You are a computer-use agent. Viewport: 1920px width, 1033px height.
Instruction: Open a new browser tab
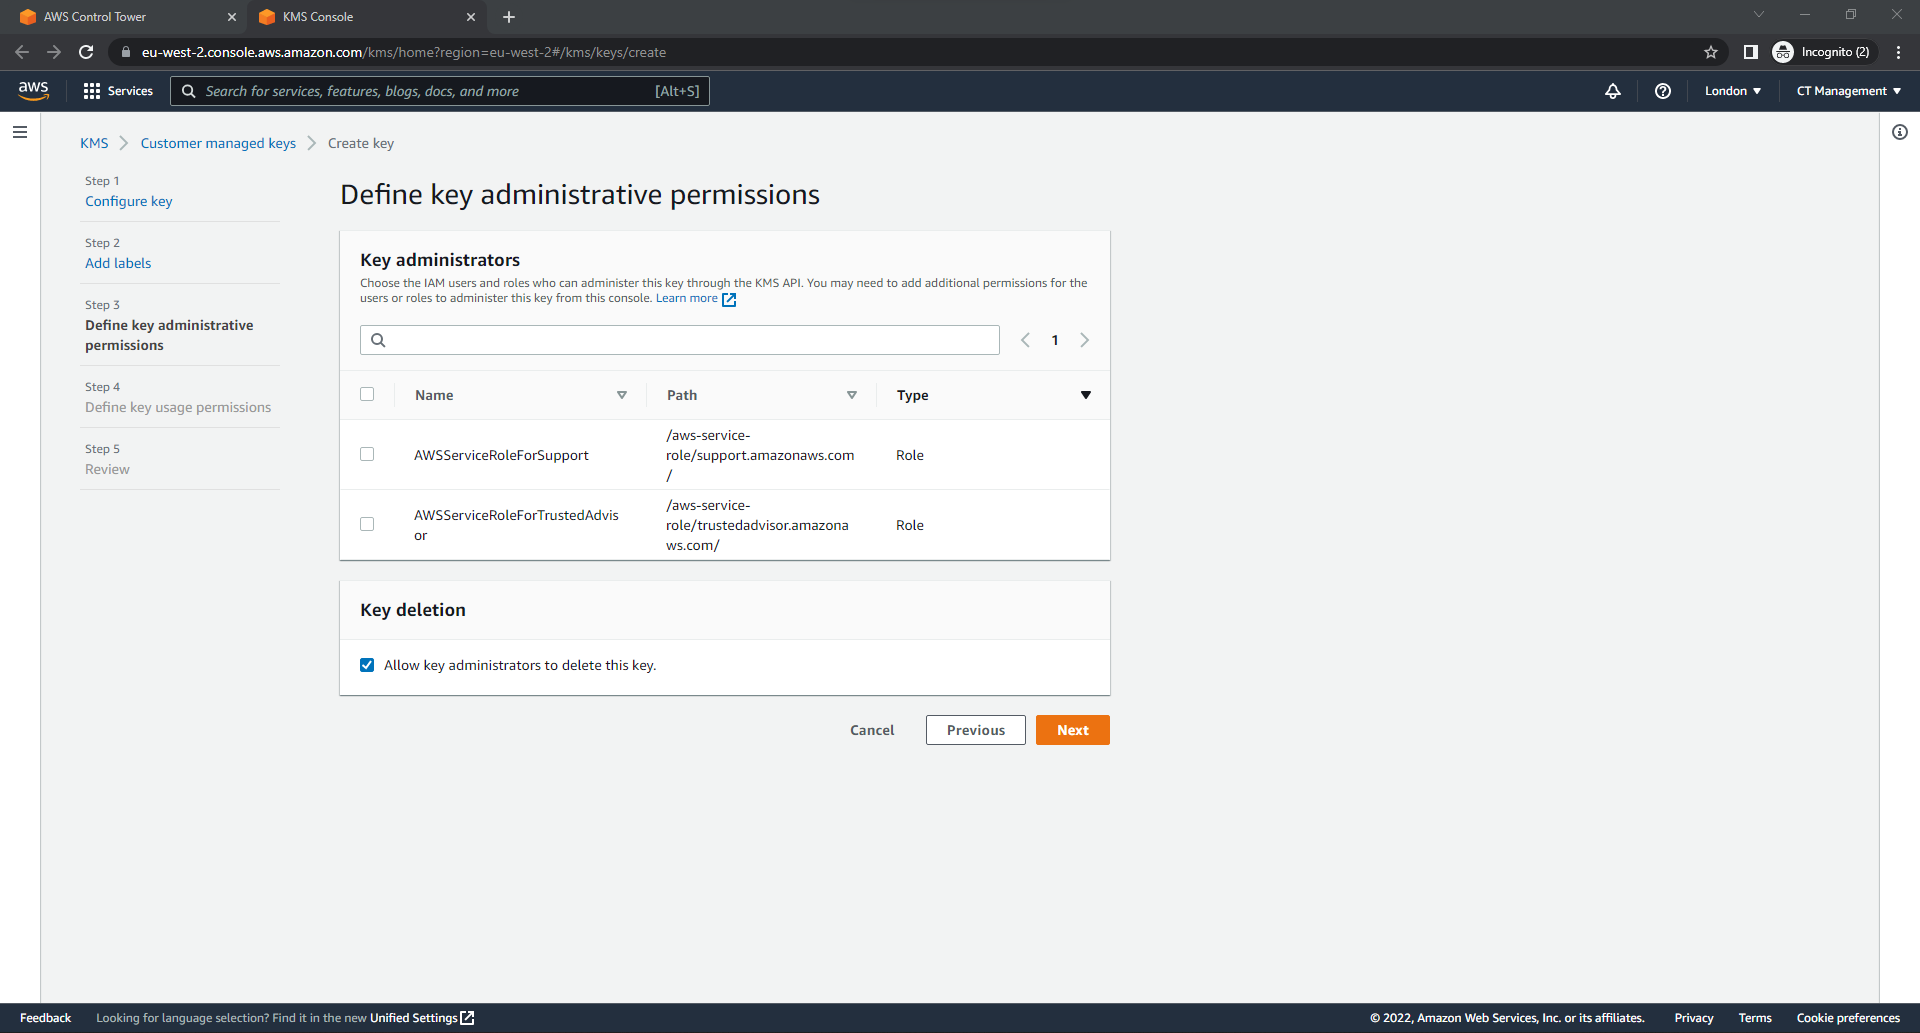tap(509, 17)
